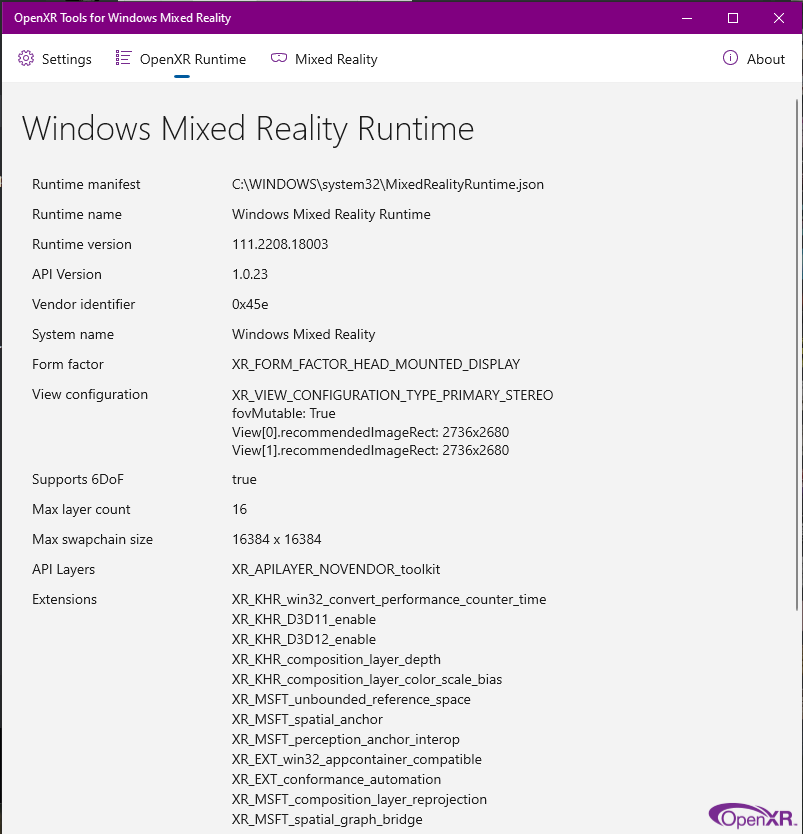Click View[0].recommendedImageRect line
The image size is (803, 834).
point(371,432)
